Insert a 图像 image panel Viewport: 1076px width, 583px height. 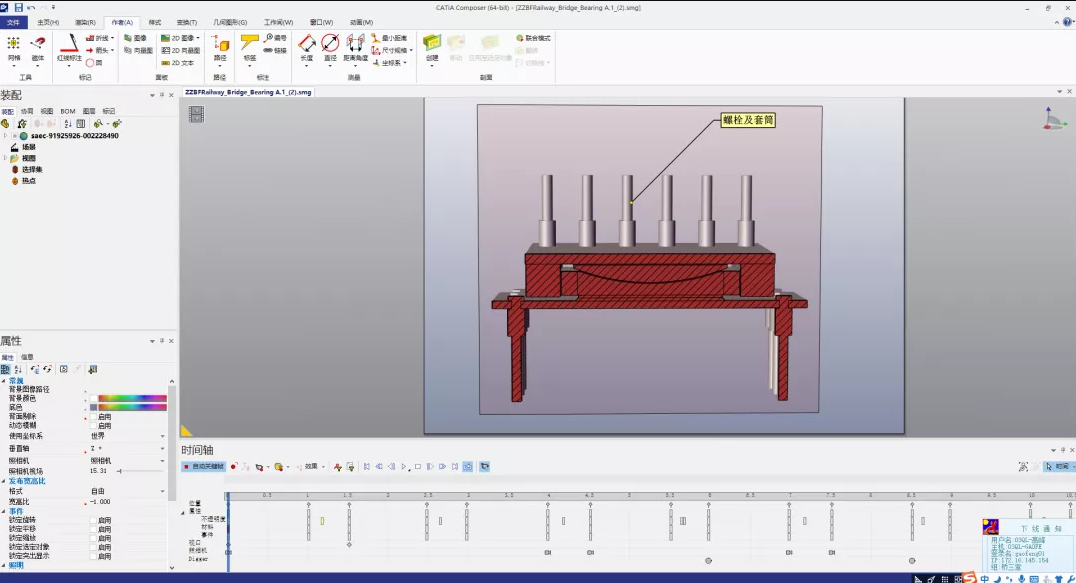(x=135, y=38)
